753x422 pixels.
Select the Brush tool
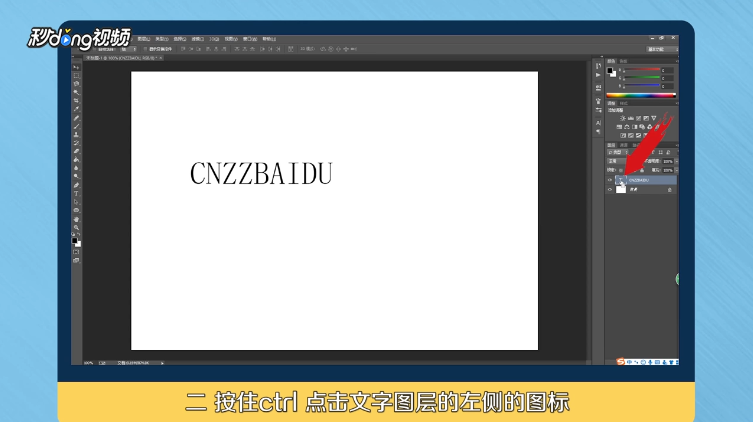(x=76, y=126)
